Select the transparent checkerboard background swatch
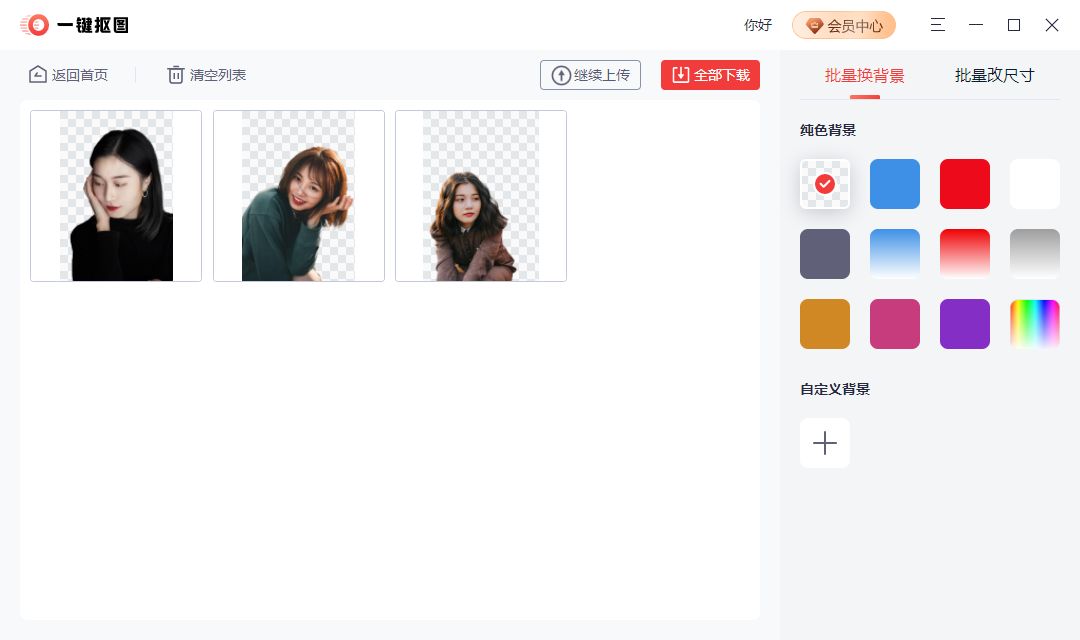 824,184
